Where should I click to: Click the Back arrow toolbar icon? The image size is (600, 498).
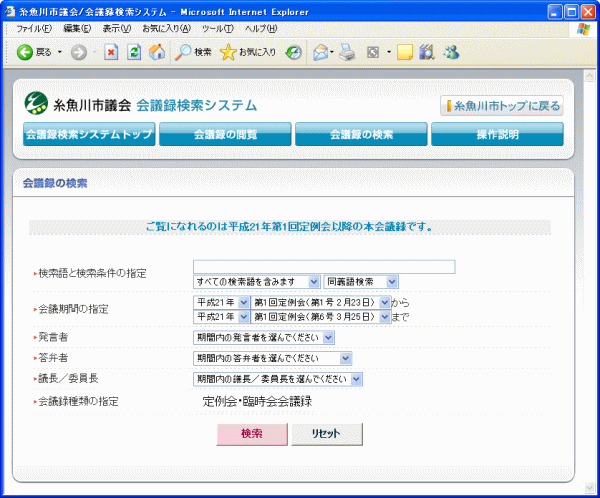[25, 52]
